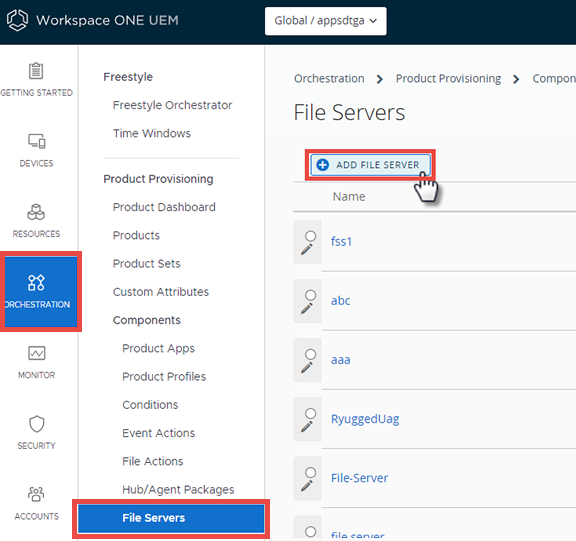This screenshot has width=576, height=541.
Task: Open Freestyle Orchestrator menu item
Action: click(172, 105)
